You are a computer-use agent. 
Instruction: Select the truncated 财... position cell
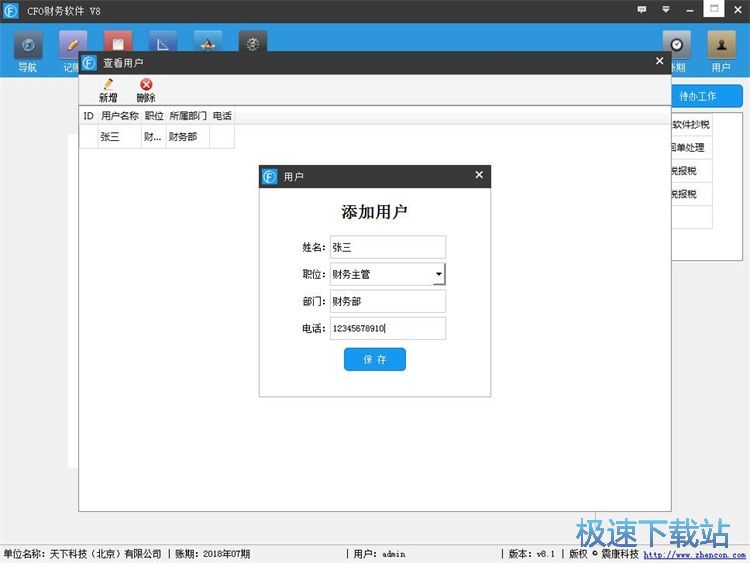click(154, 137)
